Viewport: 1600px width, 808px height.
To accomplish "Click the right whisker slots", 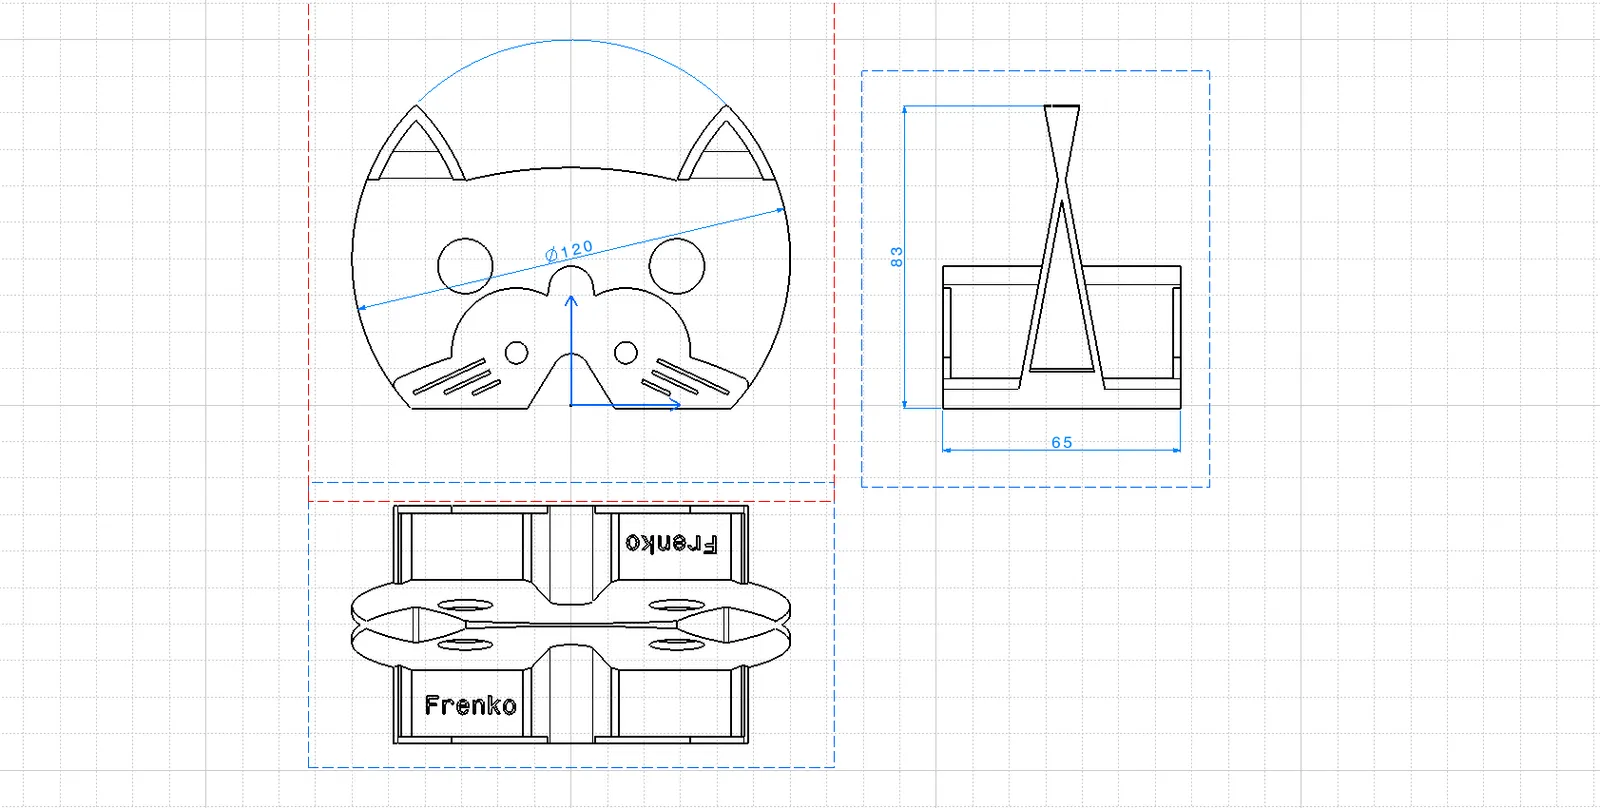I will pos(685,378).
